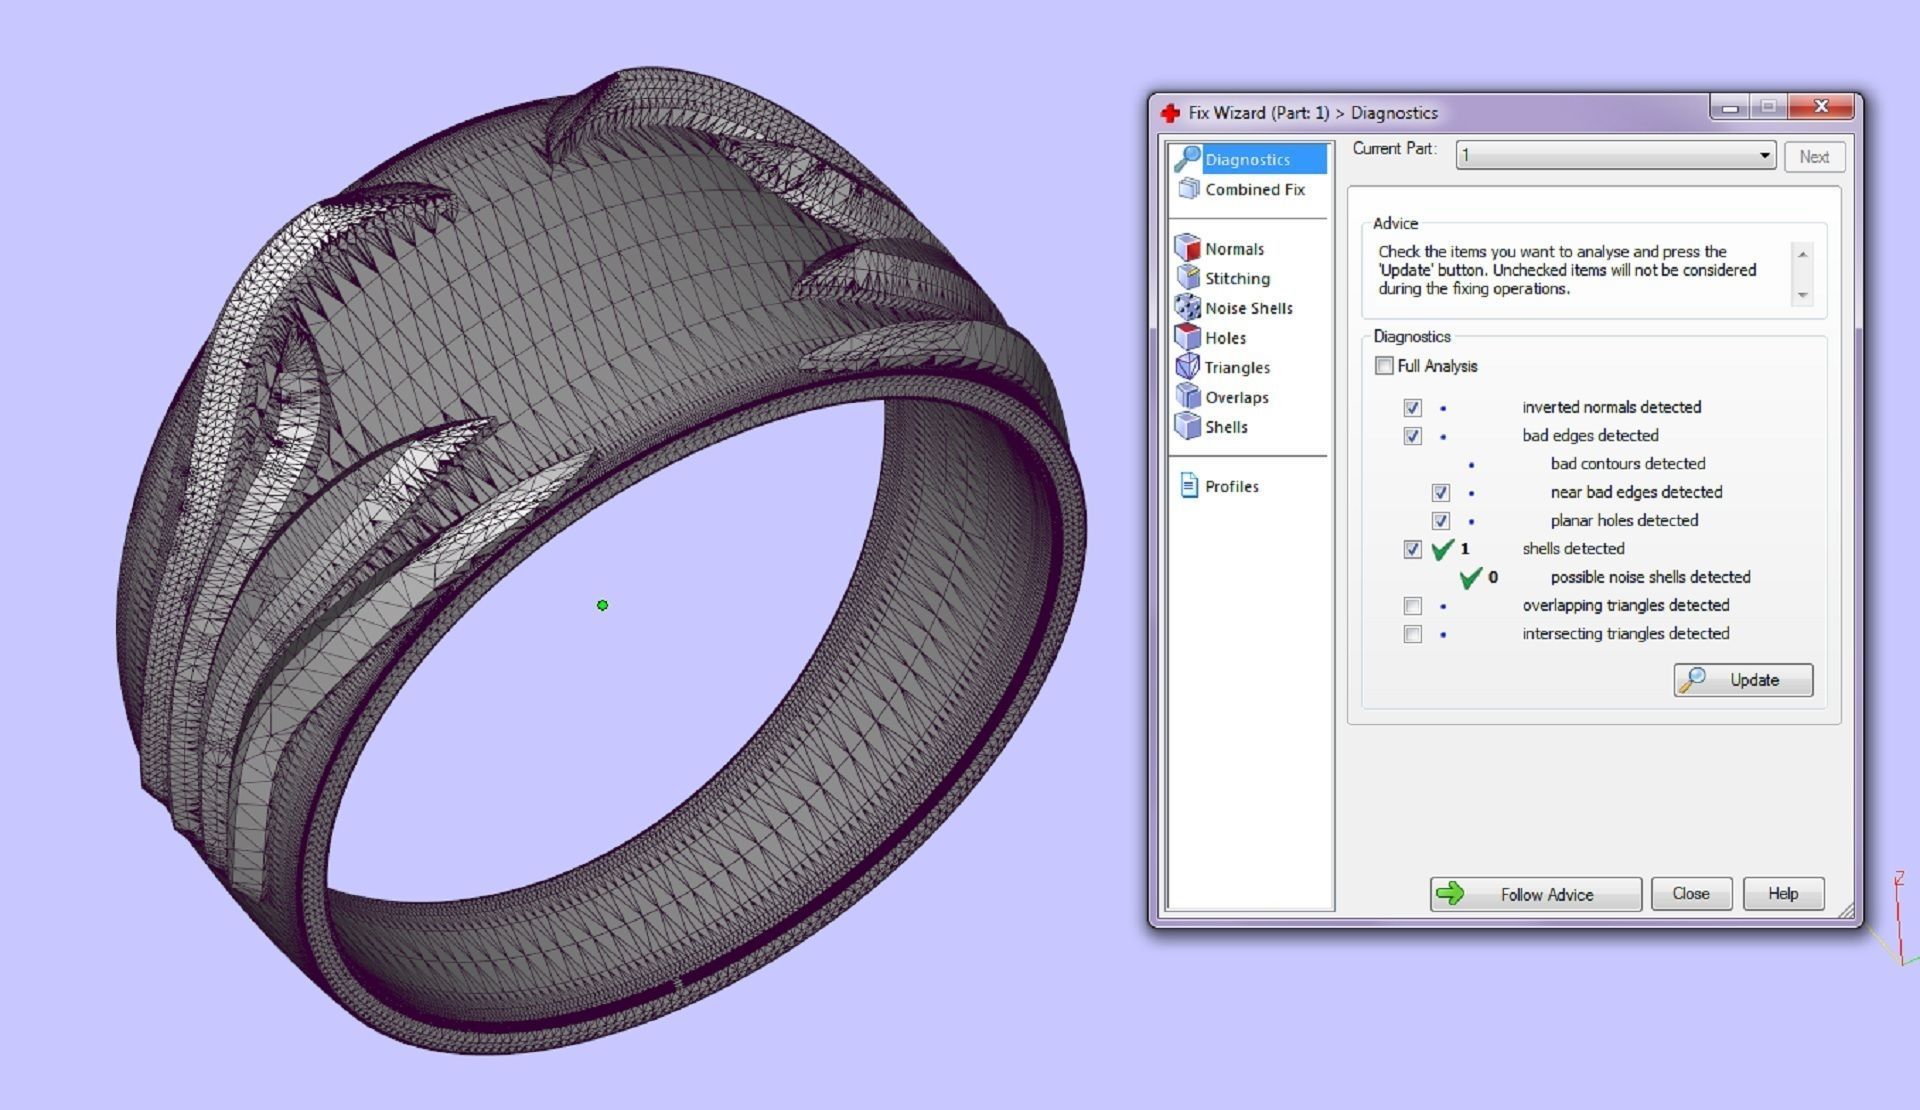Click the green arrow on Follow Advice
1920x1110 pixels.
[1450, 894]
